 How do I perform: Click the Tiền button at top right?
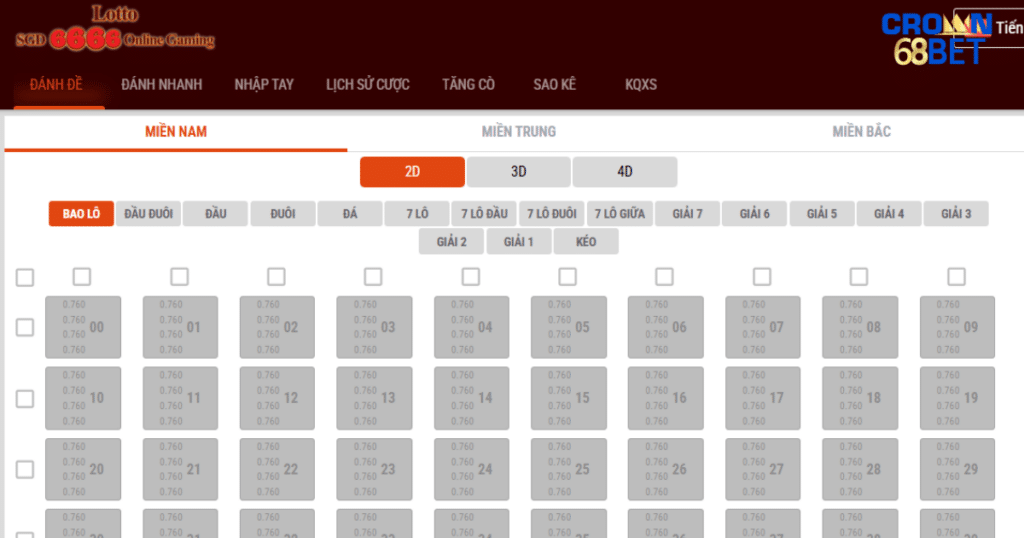[1005, 28]
